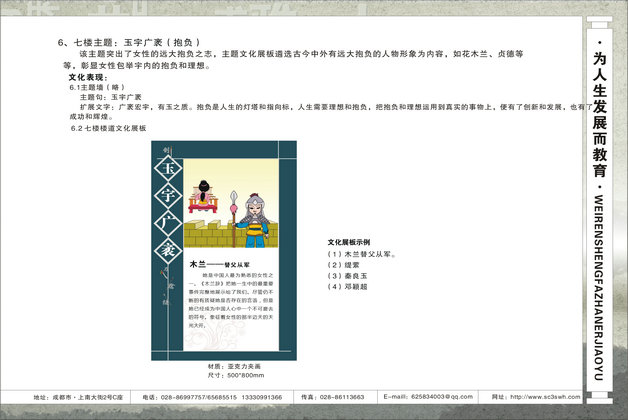Click the diamond with character "宇" on the poster

point(168,196)
